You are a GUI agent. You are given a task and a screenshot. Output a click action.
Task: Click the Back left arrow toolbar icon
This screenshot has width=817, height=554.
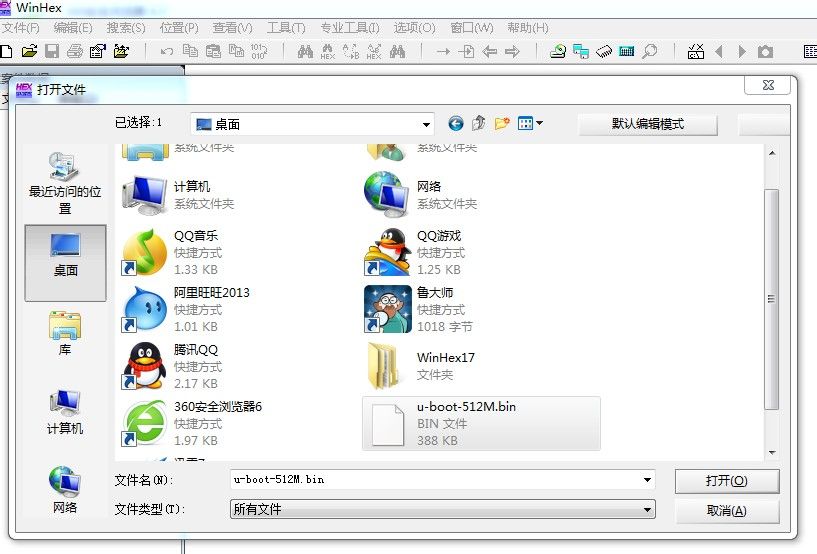point(489,52)
